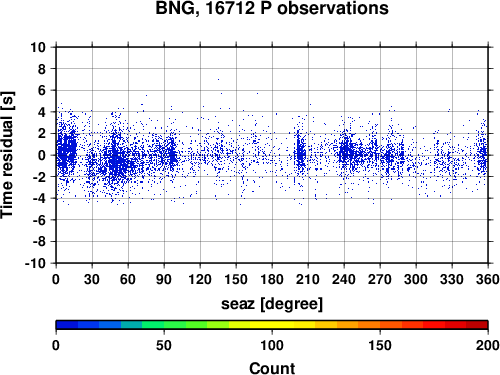
Task: Click the 360 tick label on x-axis
Action: tap(488, 279)
